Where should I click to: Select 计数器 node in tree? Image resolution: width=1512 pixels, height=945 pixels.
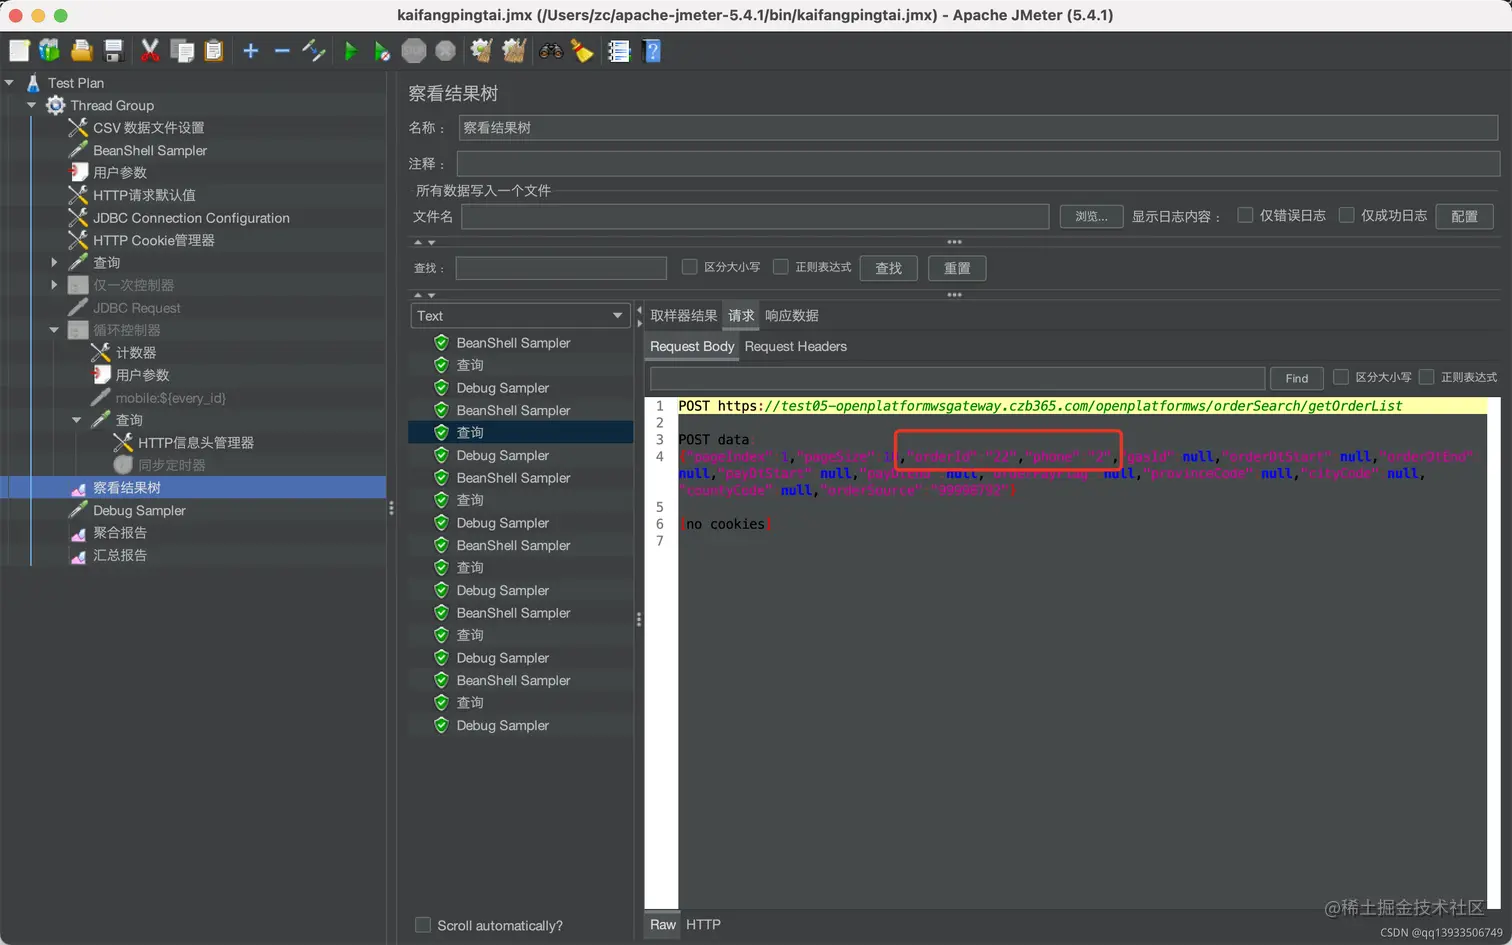(135, 352)
